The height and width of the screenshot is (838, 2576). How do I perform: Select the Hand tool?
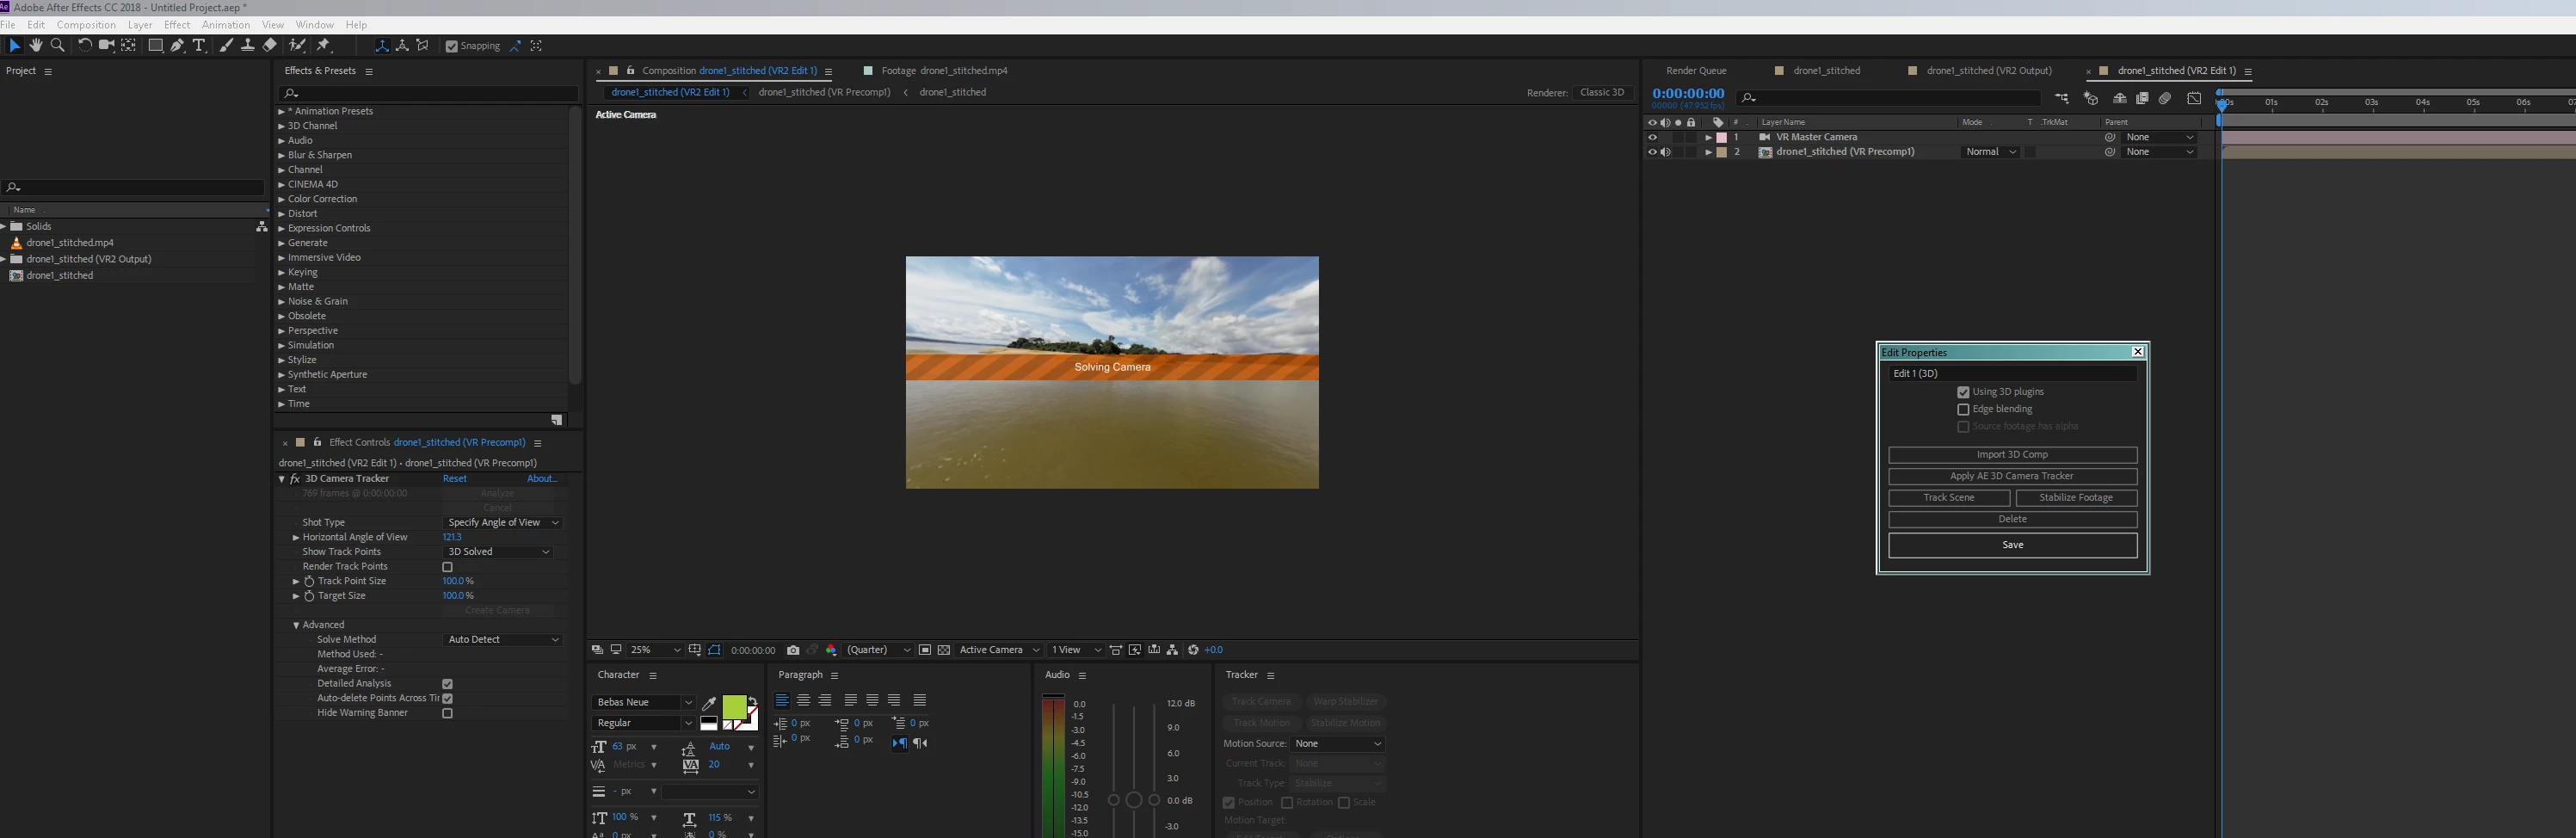[x=36, y=45]
